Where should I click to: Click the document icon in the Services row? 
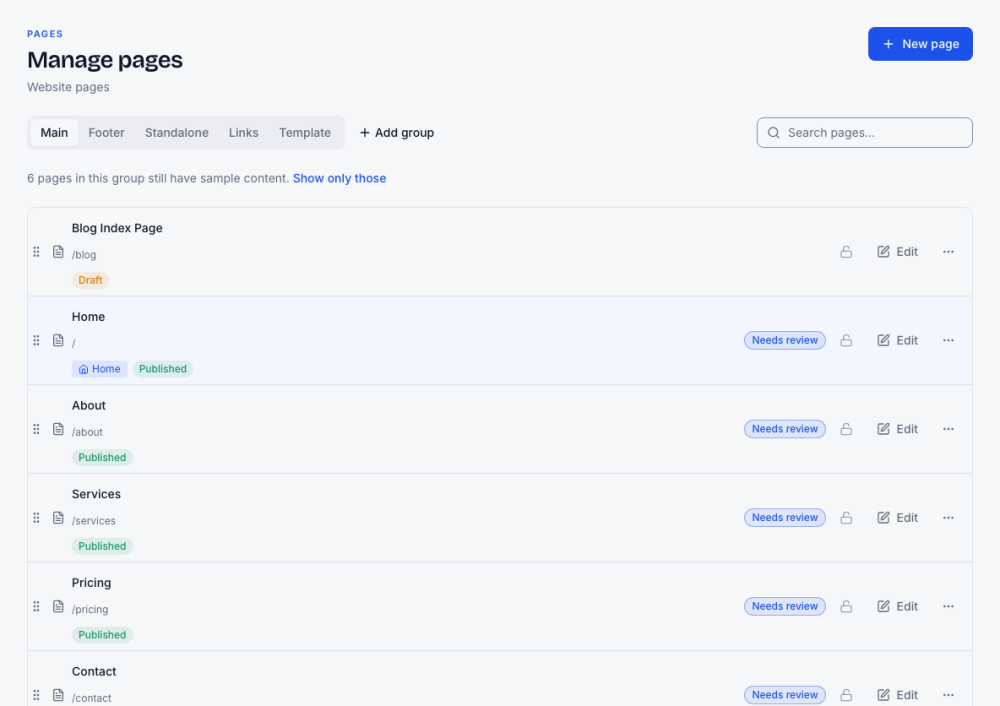(58, 518)
